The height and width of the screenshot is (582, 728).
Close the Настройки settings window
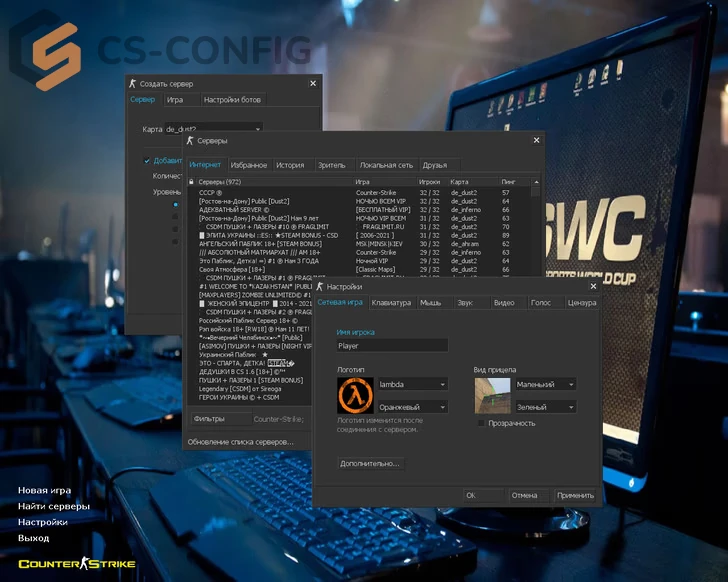coord(593,286)
